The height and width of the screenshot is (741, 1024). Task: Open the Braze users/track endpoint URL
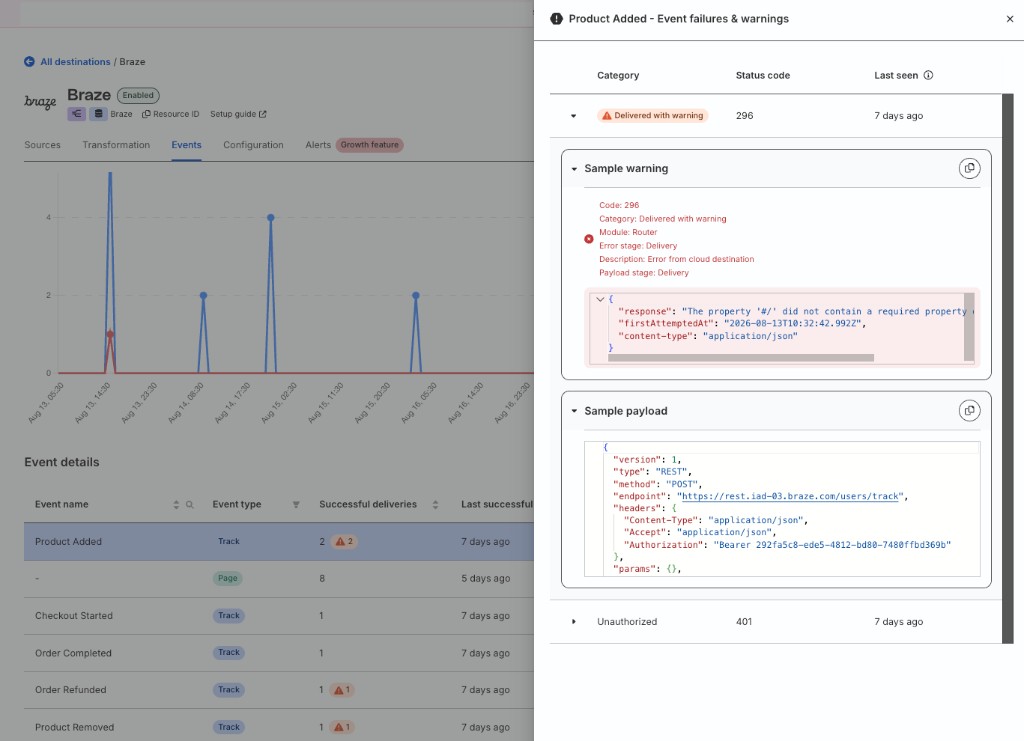(x=790, y=496)
